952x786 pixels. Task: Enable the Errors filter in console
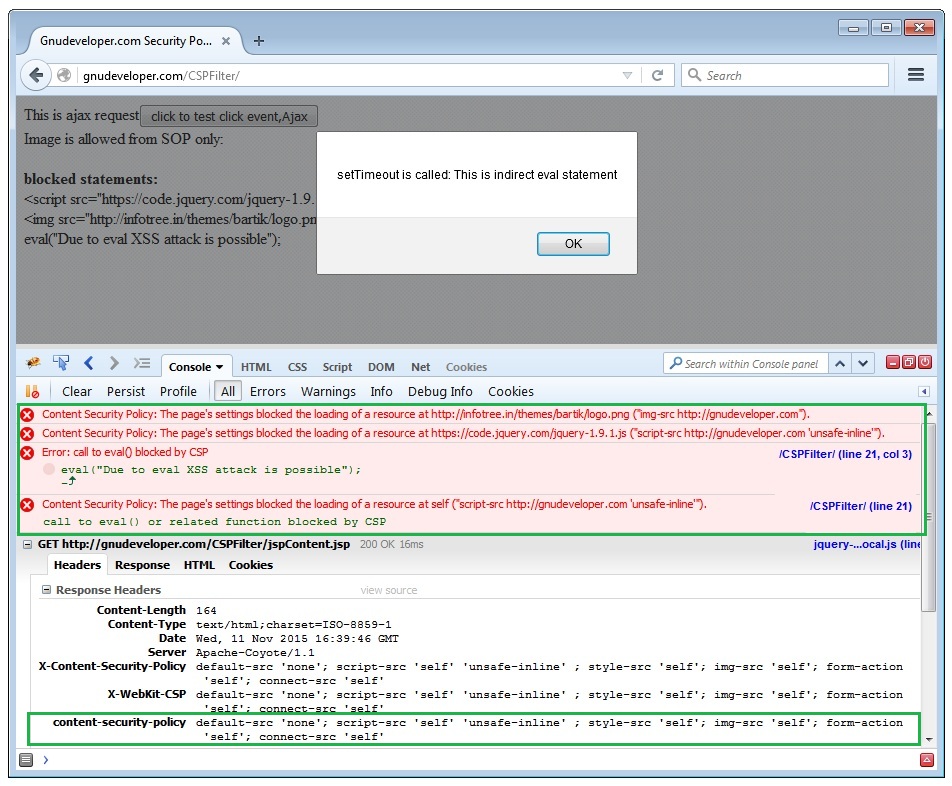267,391
